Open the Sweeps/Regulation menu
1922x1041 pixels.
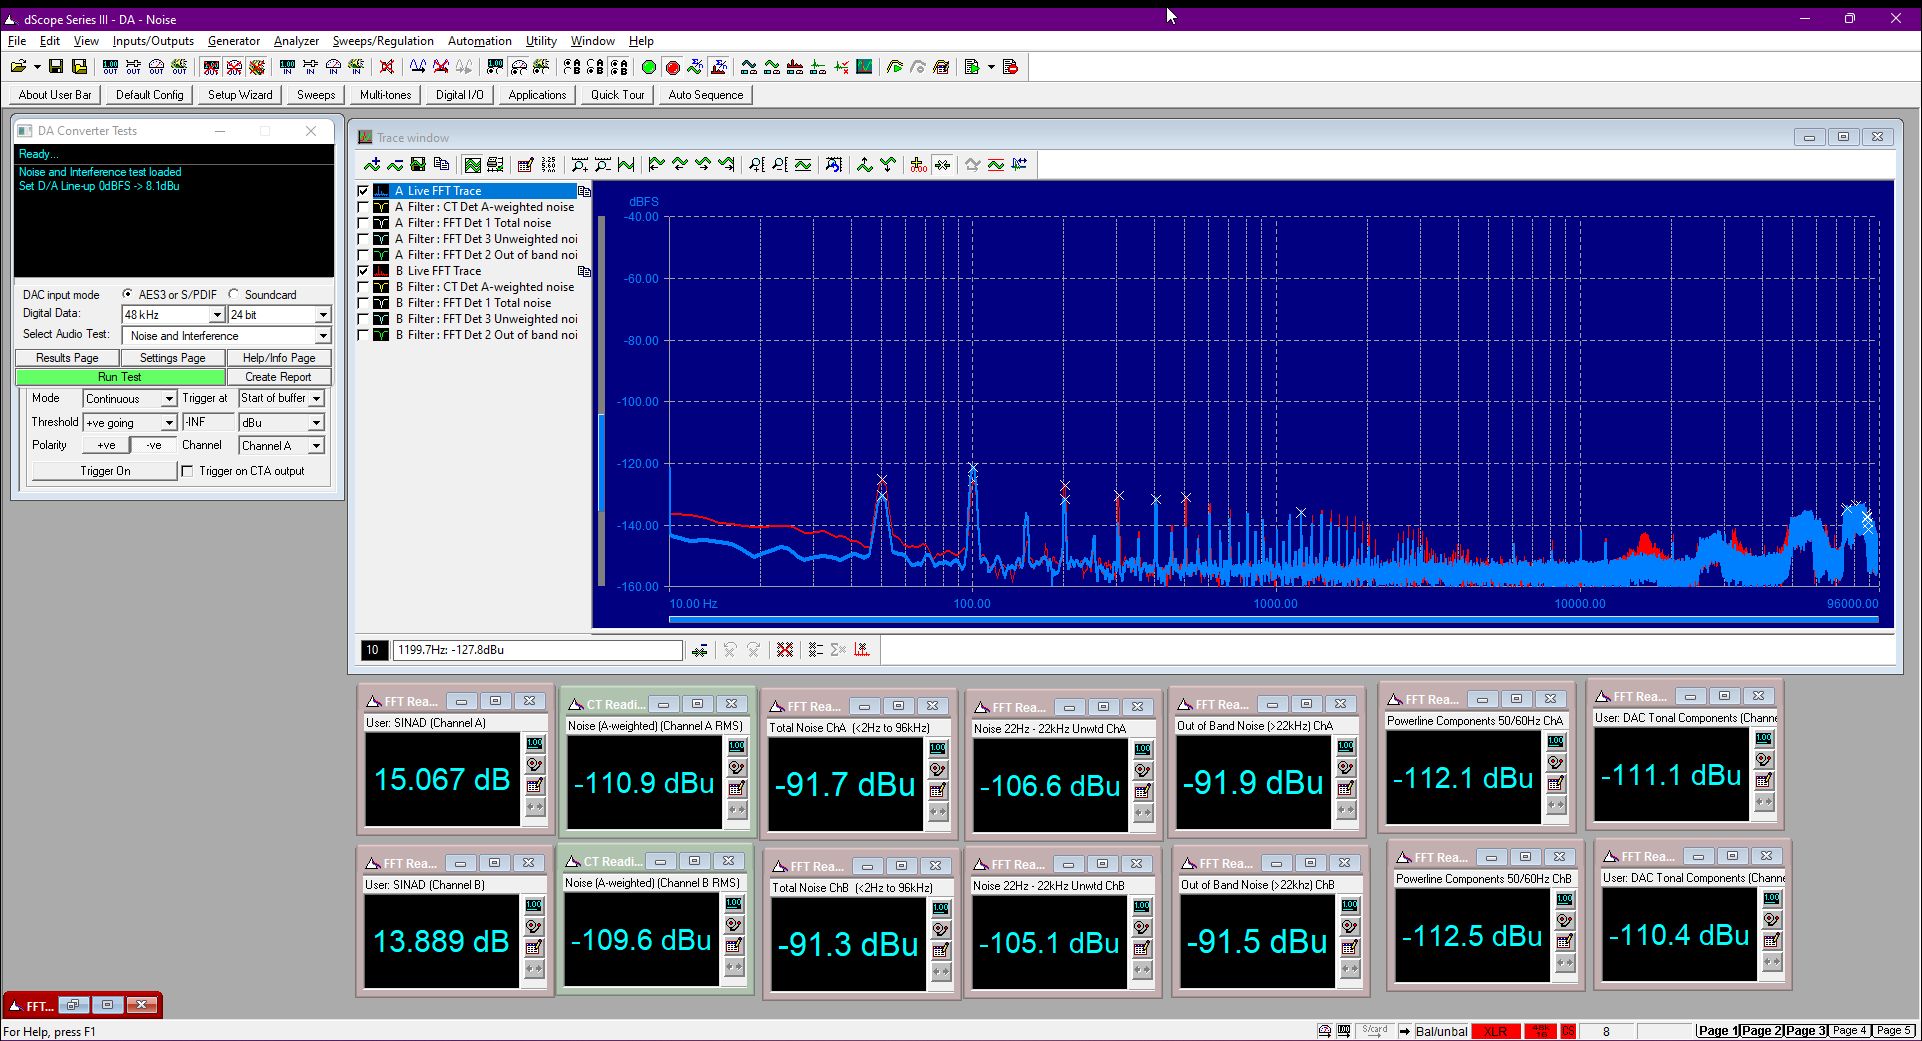(383, 41)
